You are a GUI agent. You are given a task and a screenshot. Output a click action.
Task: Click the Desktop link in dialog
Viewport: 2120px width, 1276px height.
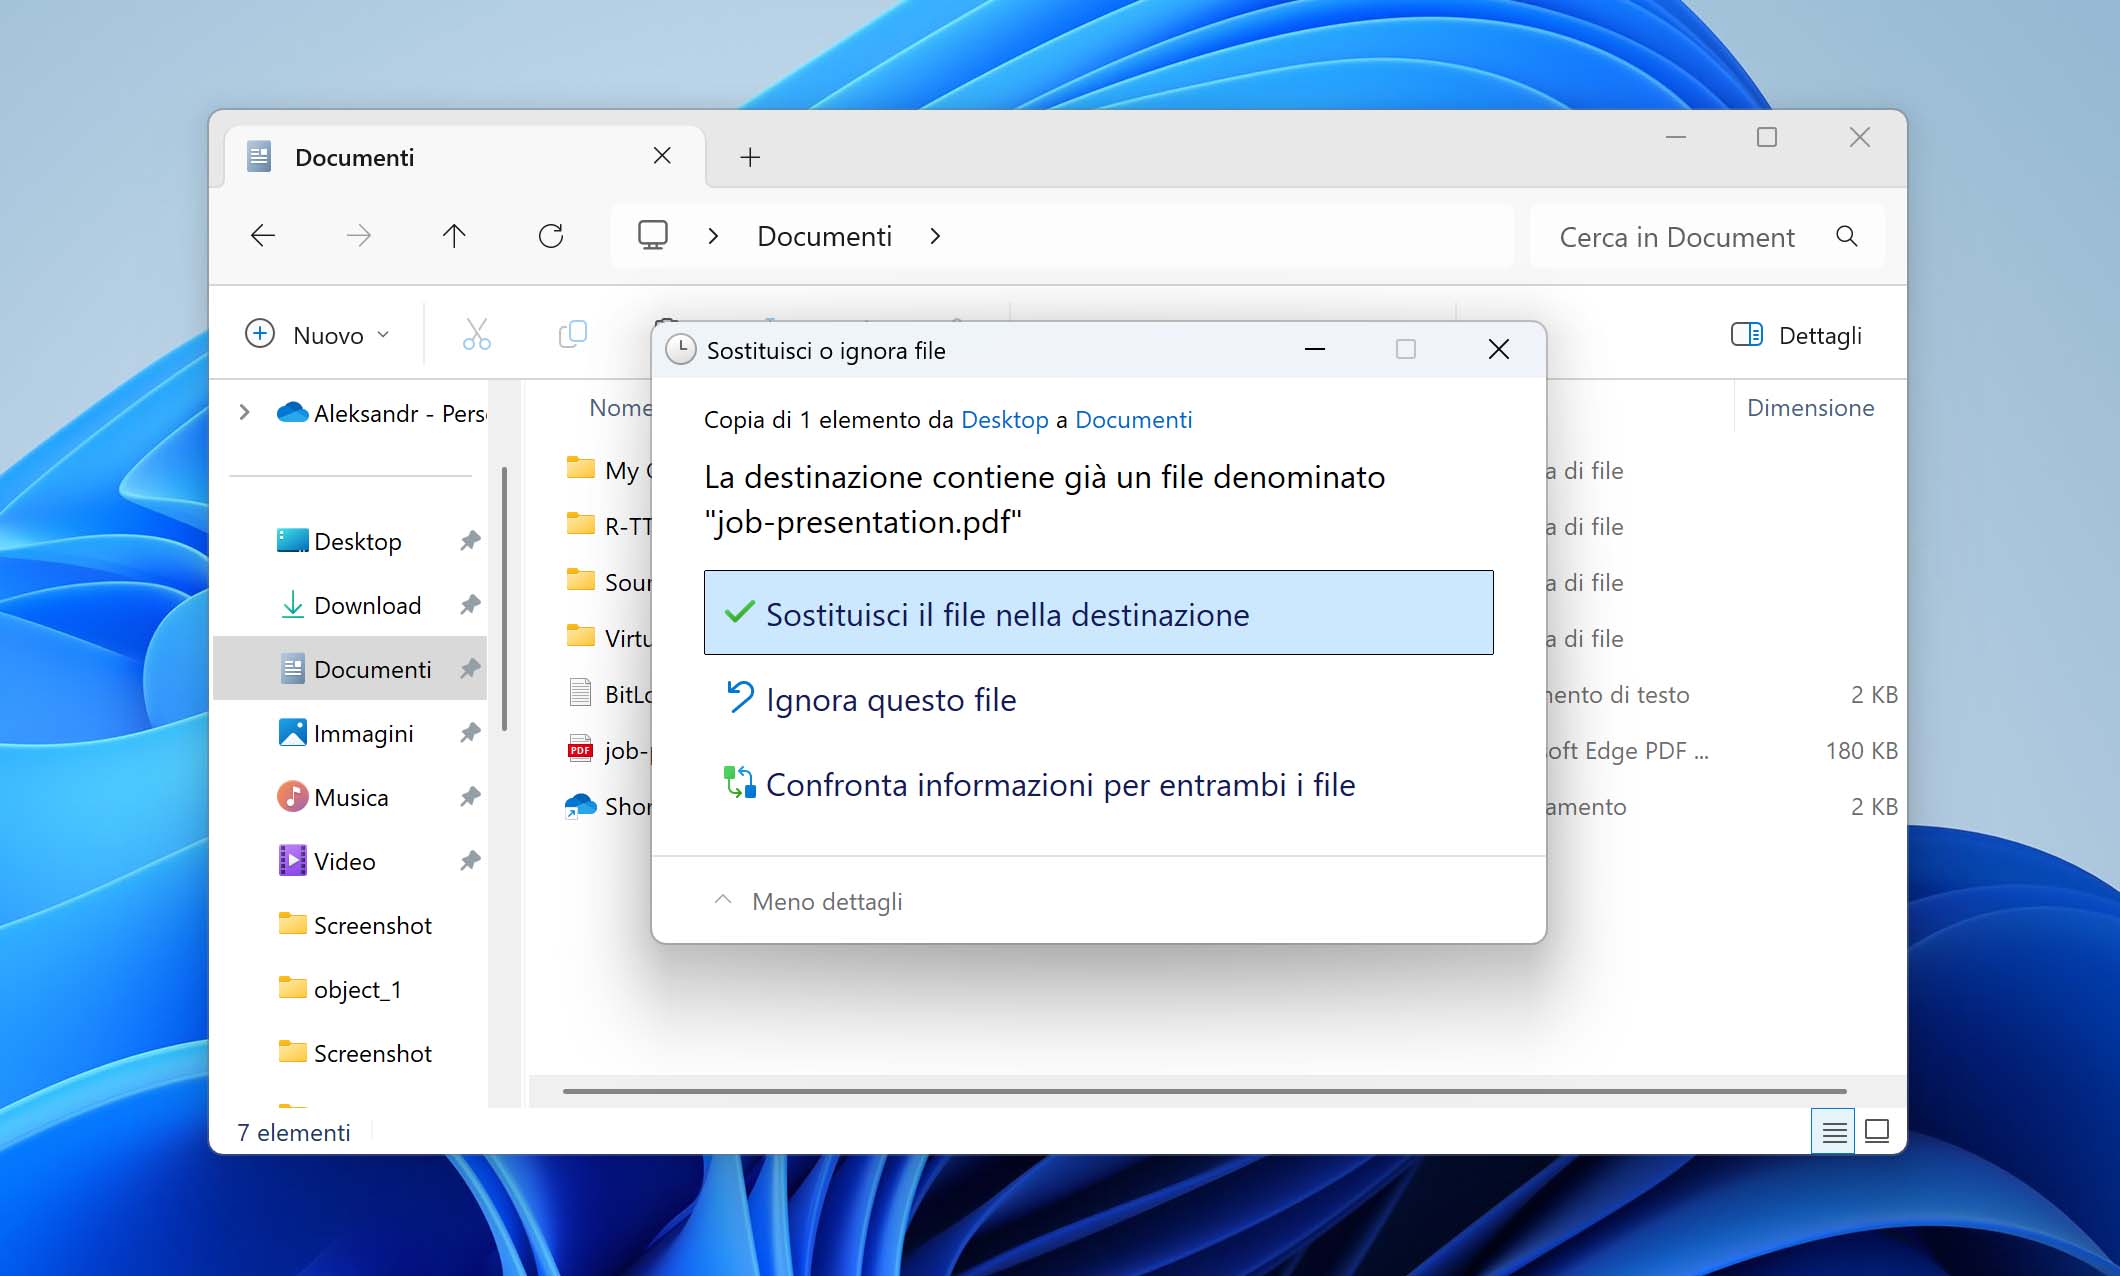point(1004,420)
